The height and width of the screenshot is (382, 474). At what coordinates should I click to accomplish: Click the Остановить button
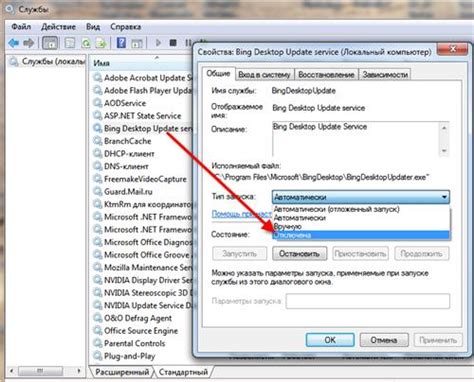point(299,254)
